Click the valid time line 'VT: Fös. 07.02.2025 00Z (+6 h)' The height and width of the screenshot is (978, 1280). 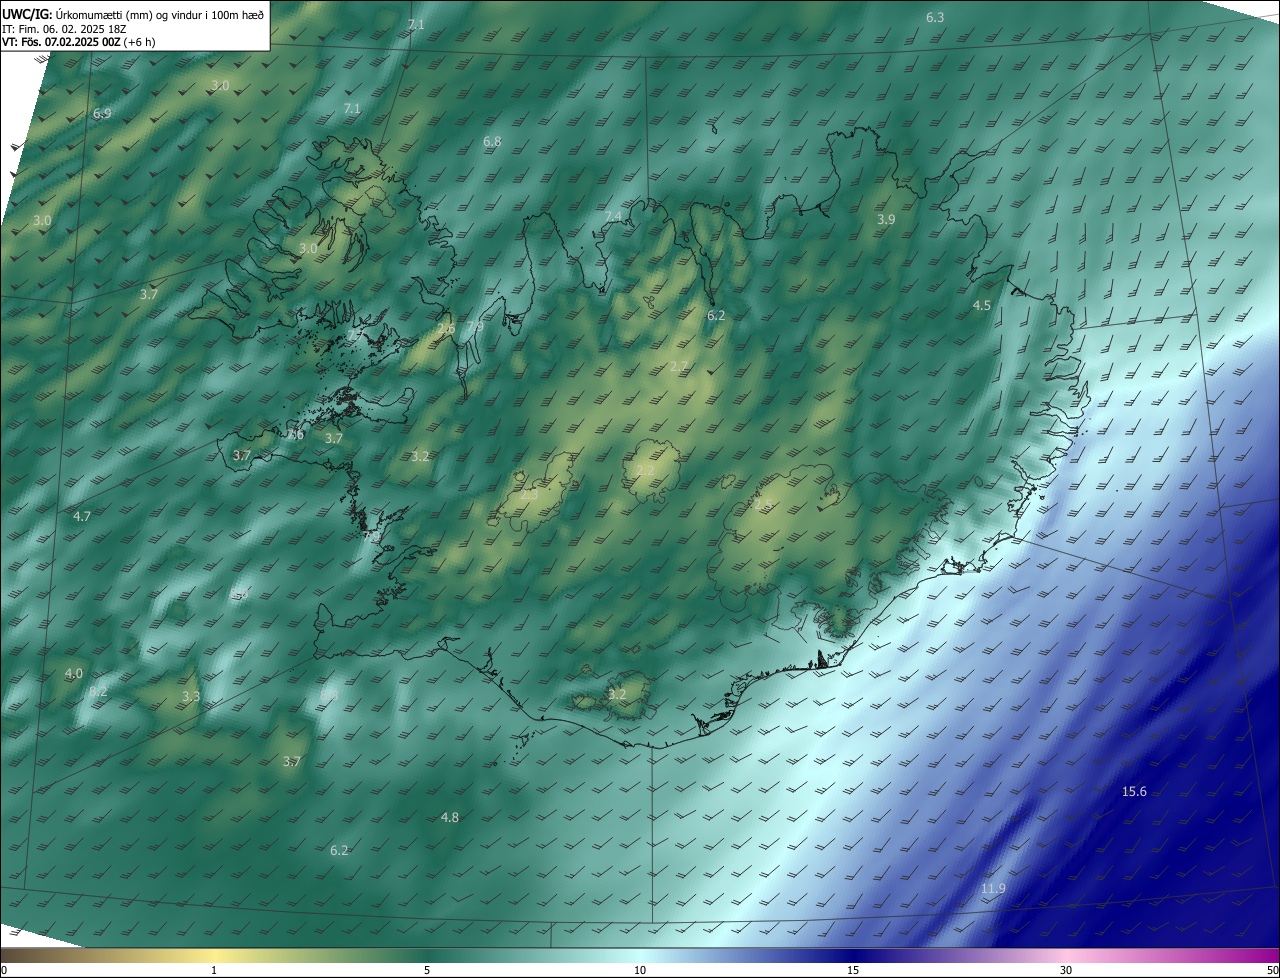tap(79, 42)
